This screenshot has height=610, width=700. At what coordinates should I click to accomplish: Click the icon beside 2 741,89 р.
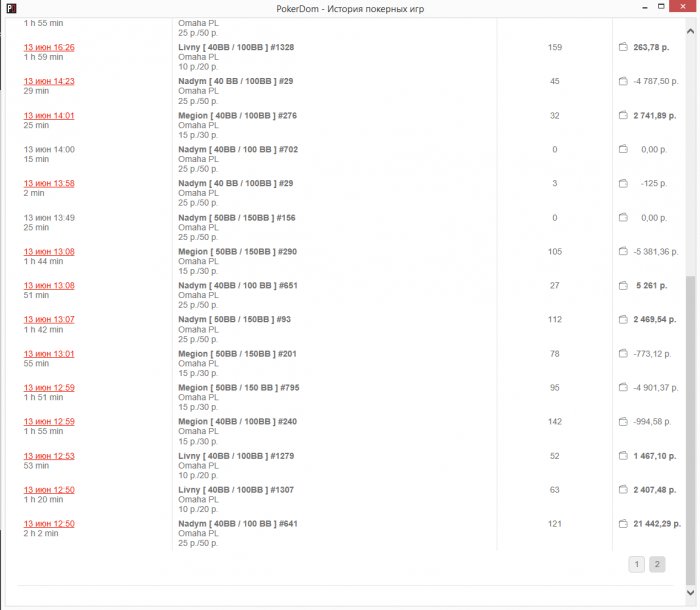pyautogui.click(x=622, y=115)
